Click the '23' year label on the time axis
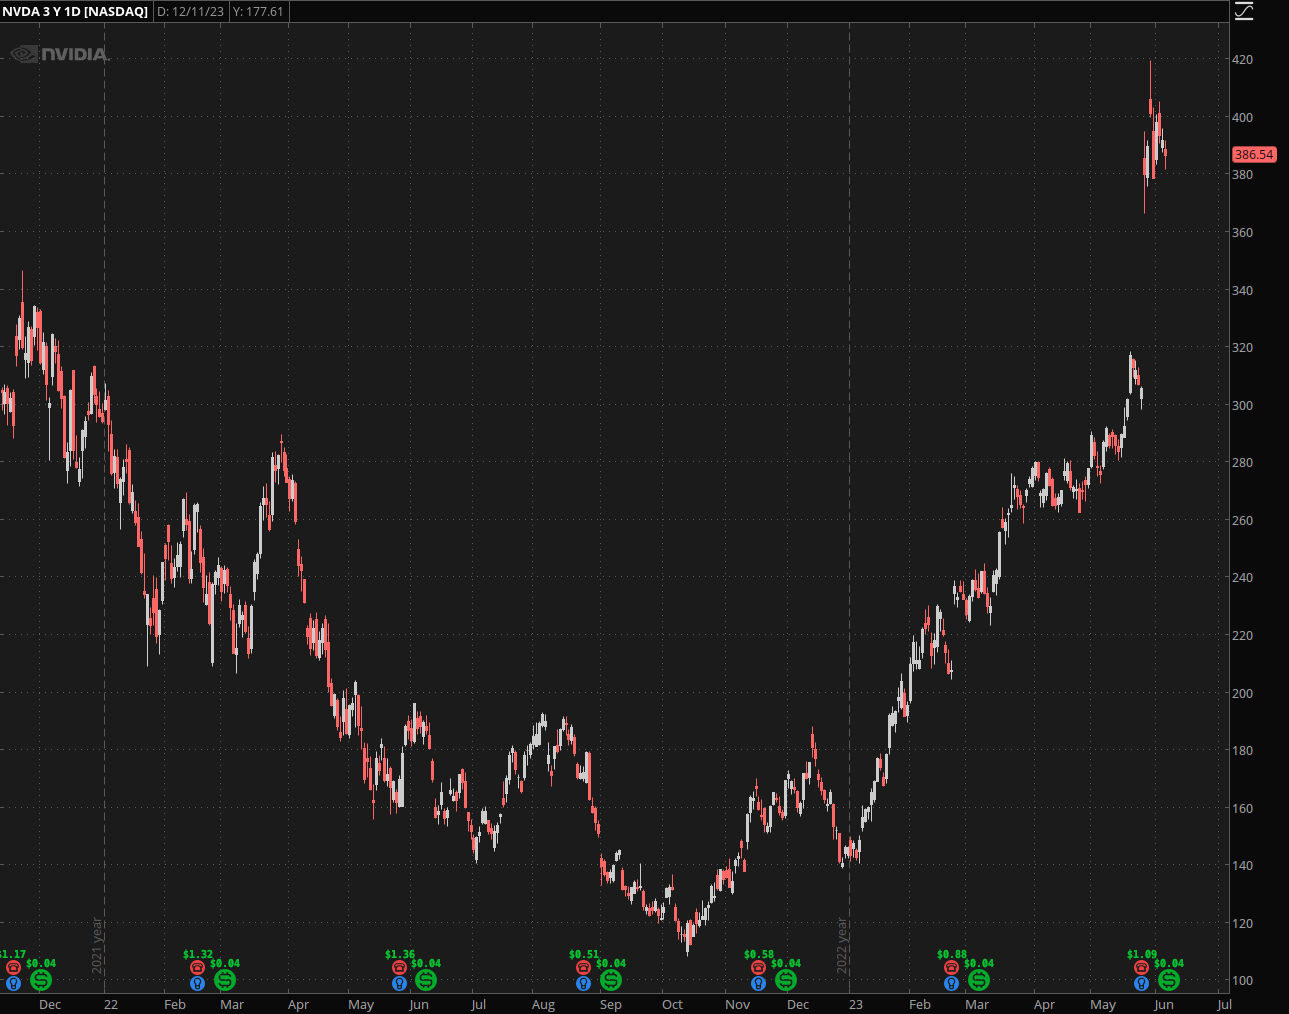 (856, 1005)
